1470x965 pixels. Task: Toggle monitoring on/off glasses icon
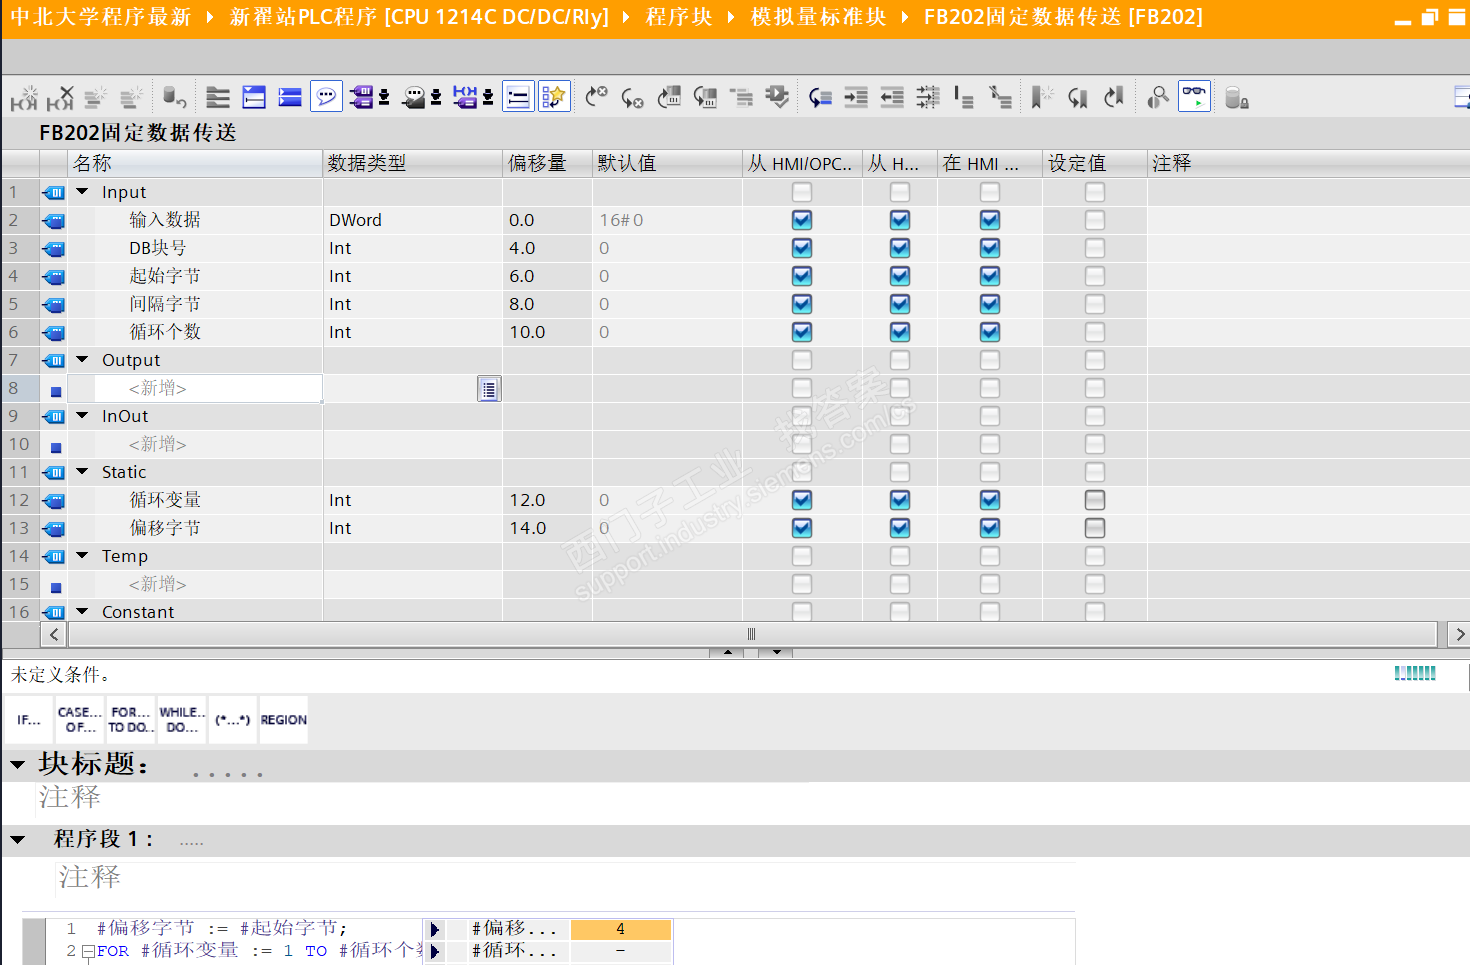pyautogui.click(x=1194, y=97)
